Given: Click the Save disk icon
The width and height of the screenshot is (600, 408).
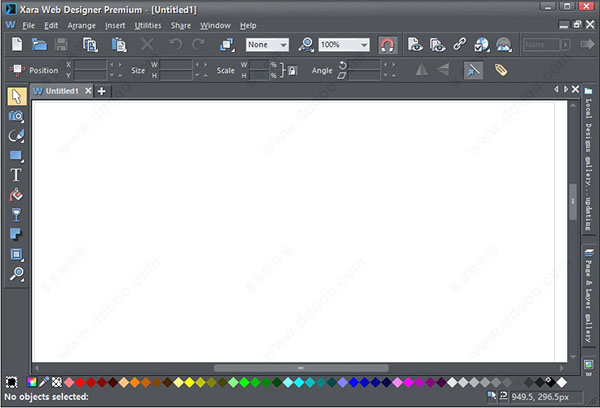Looking at the screenshot, I should pyautogui.click(x=61, y=44).
